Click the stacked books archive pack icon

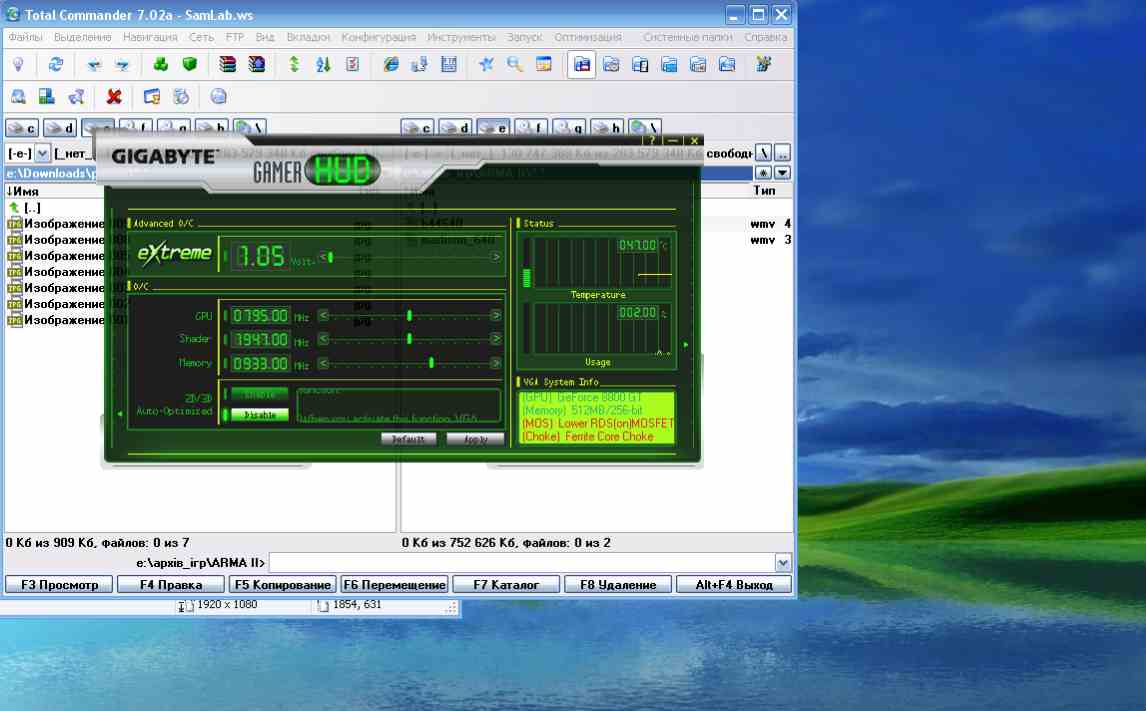[227, 65]
